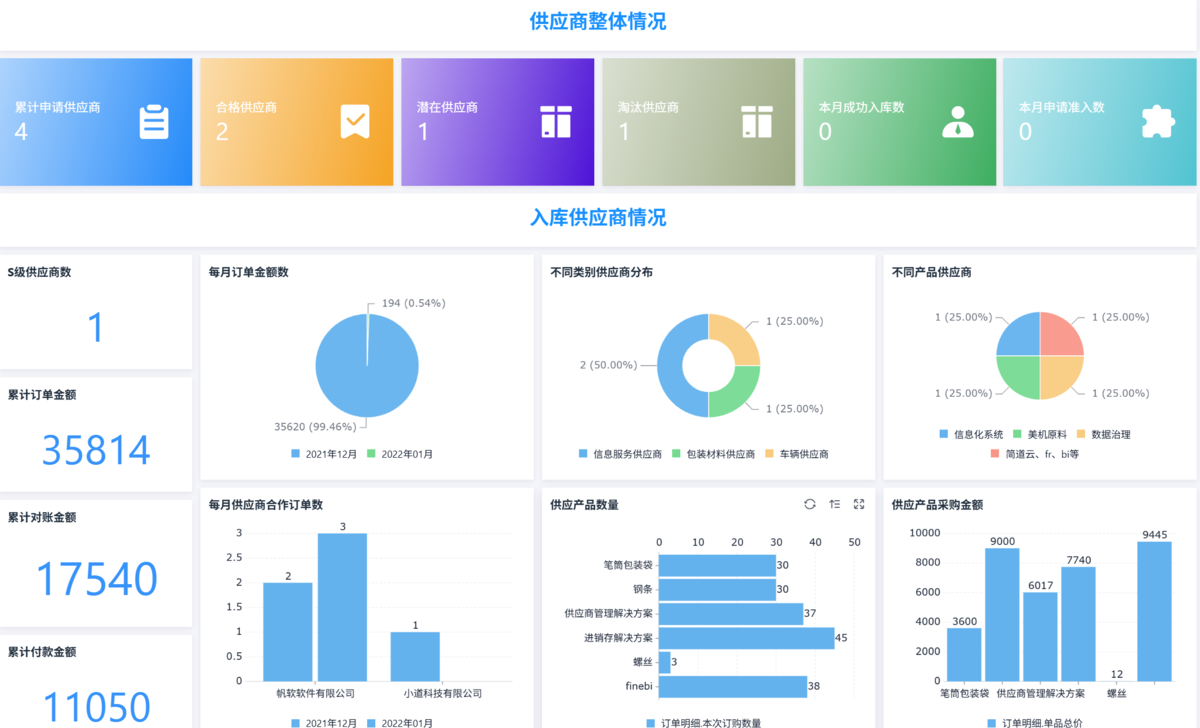Click the blue 50% segment of the supplier donut
This screenshot has width=1200, height=728.
pyautogui.click(x=670, y=365)
